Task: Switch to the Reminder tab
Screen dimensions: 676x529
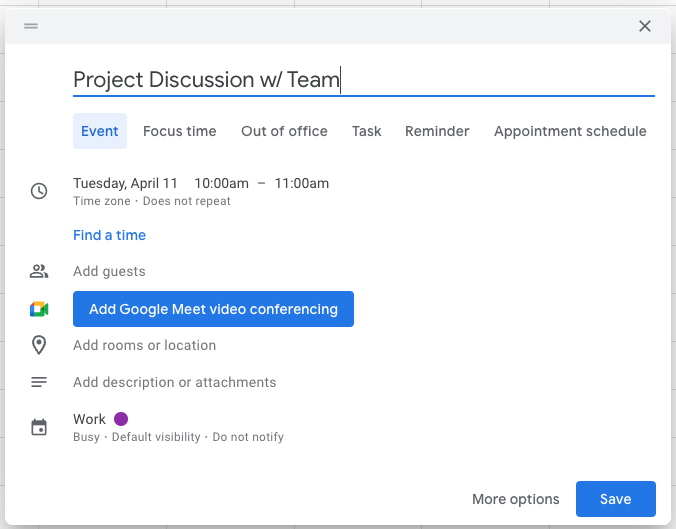Action: (x=437, y=131)
